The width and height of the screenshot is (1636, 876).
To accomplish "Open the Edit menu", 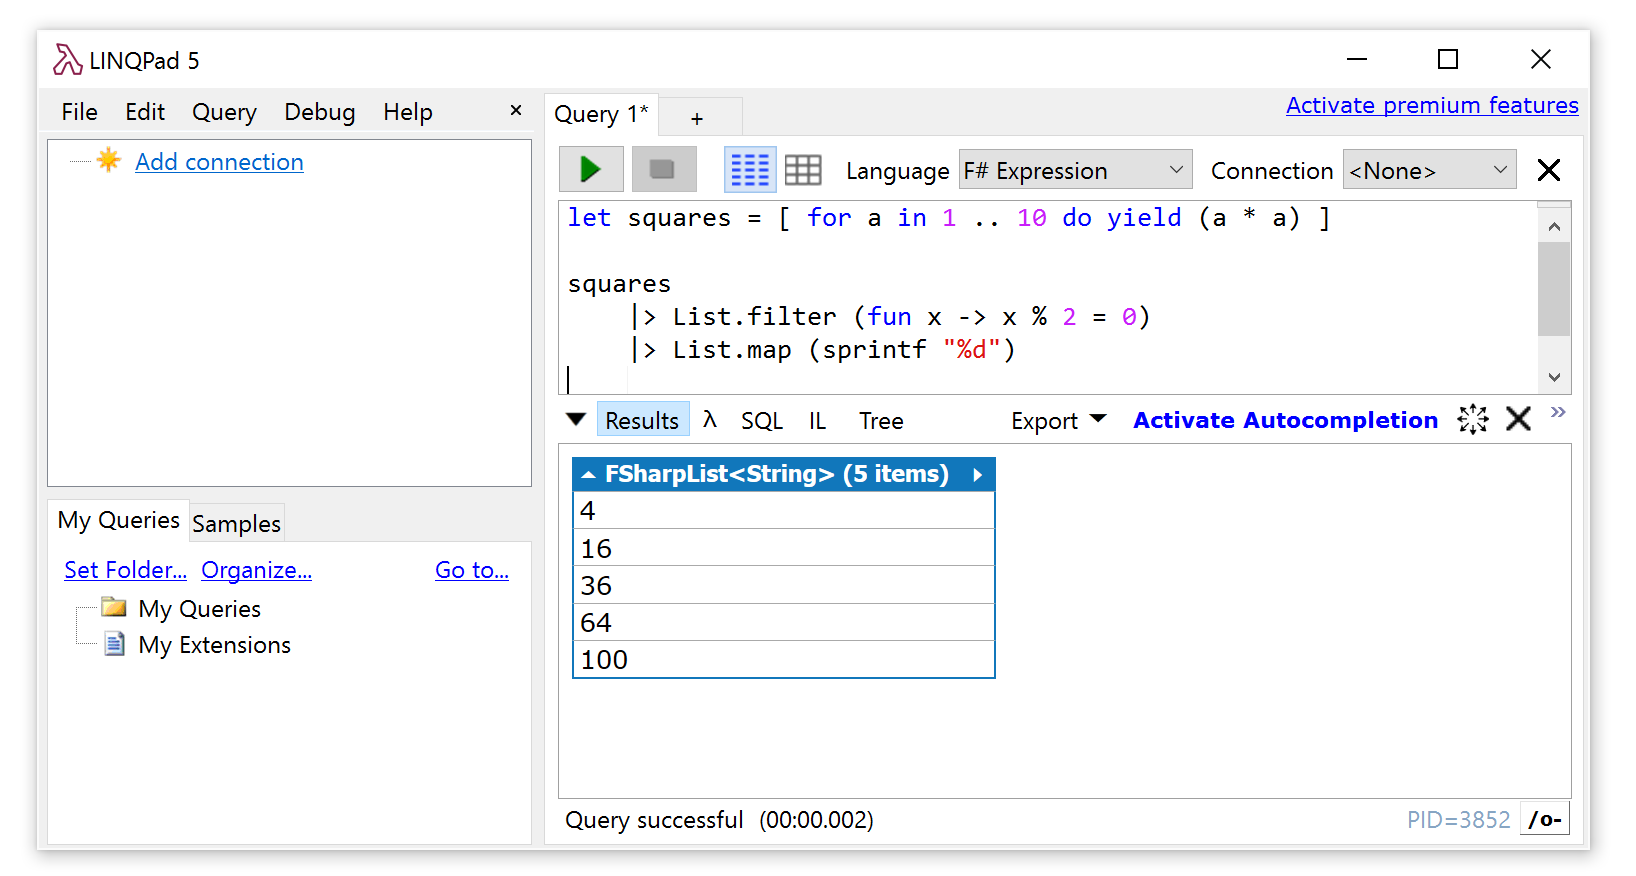I will pyautogui.click(x=145, y=112).
